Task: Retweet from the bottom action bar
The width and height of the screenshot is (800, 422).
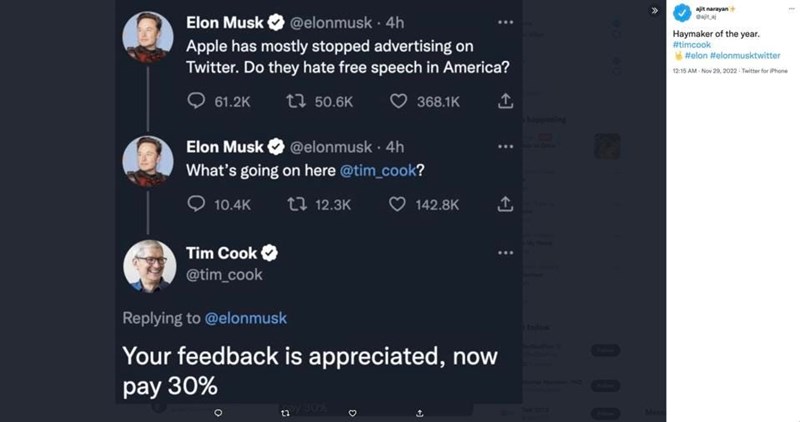Action: 285,412
